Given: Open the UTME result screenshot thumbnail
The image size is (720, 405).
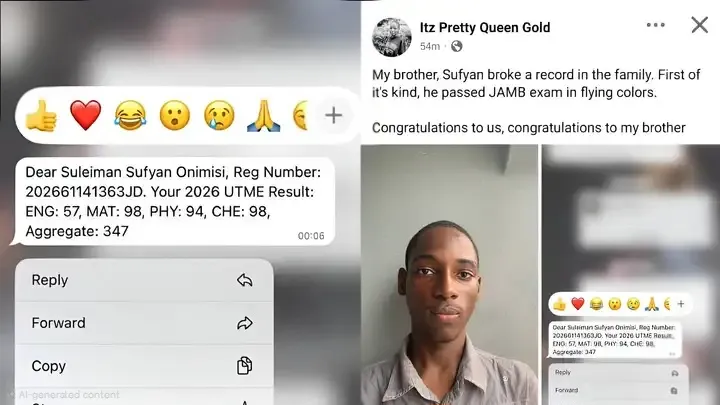Looking at the screenshot, I should pyautogui.click(x=631, y=275).
